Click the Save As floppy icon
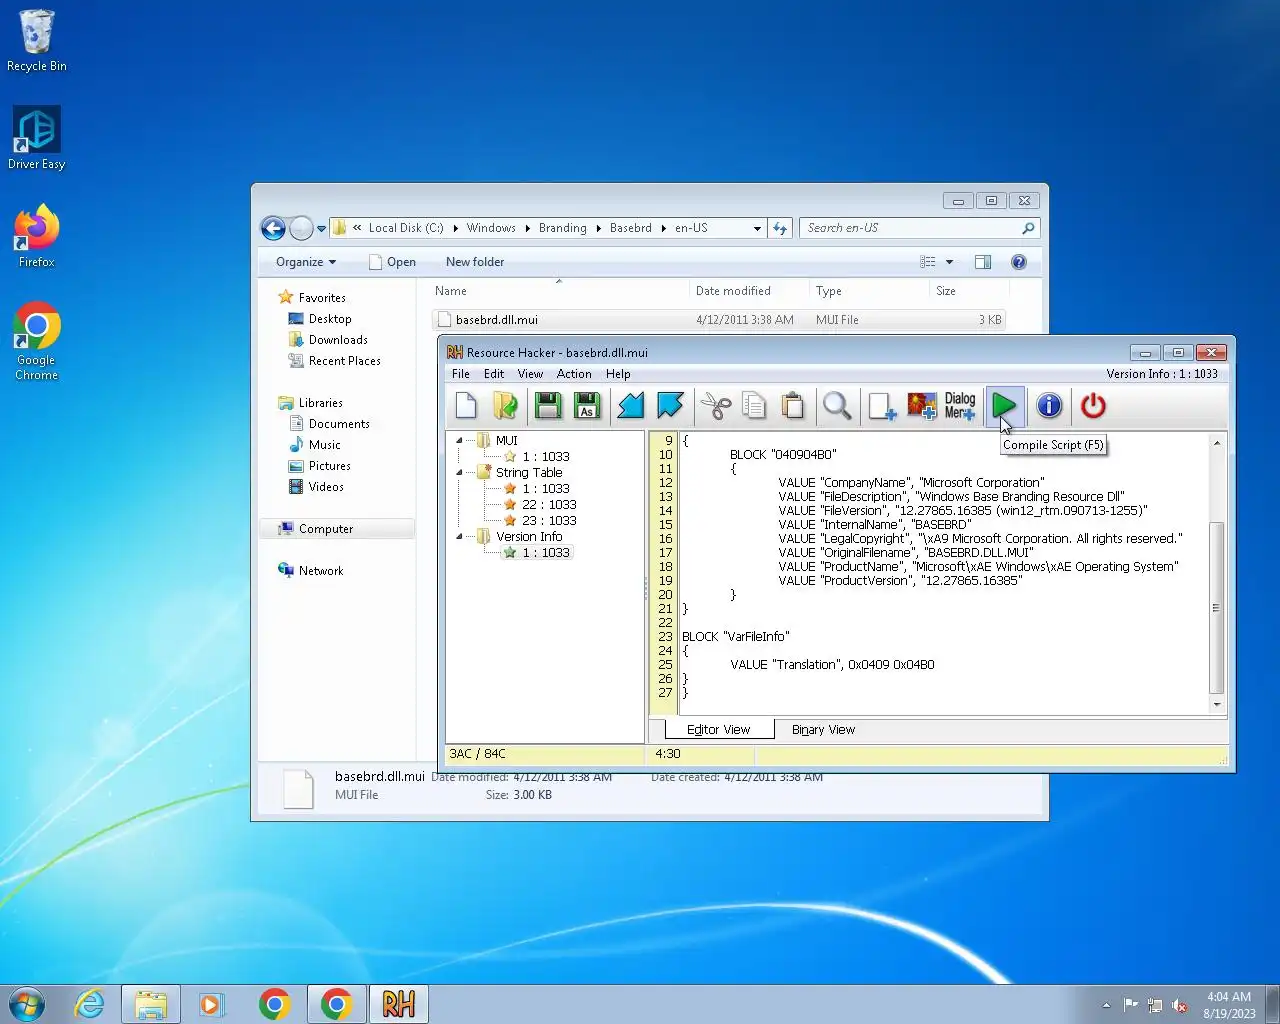 point(587,406)
